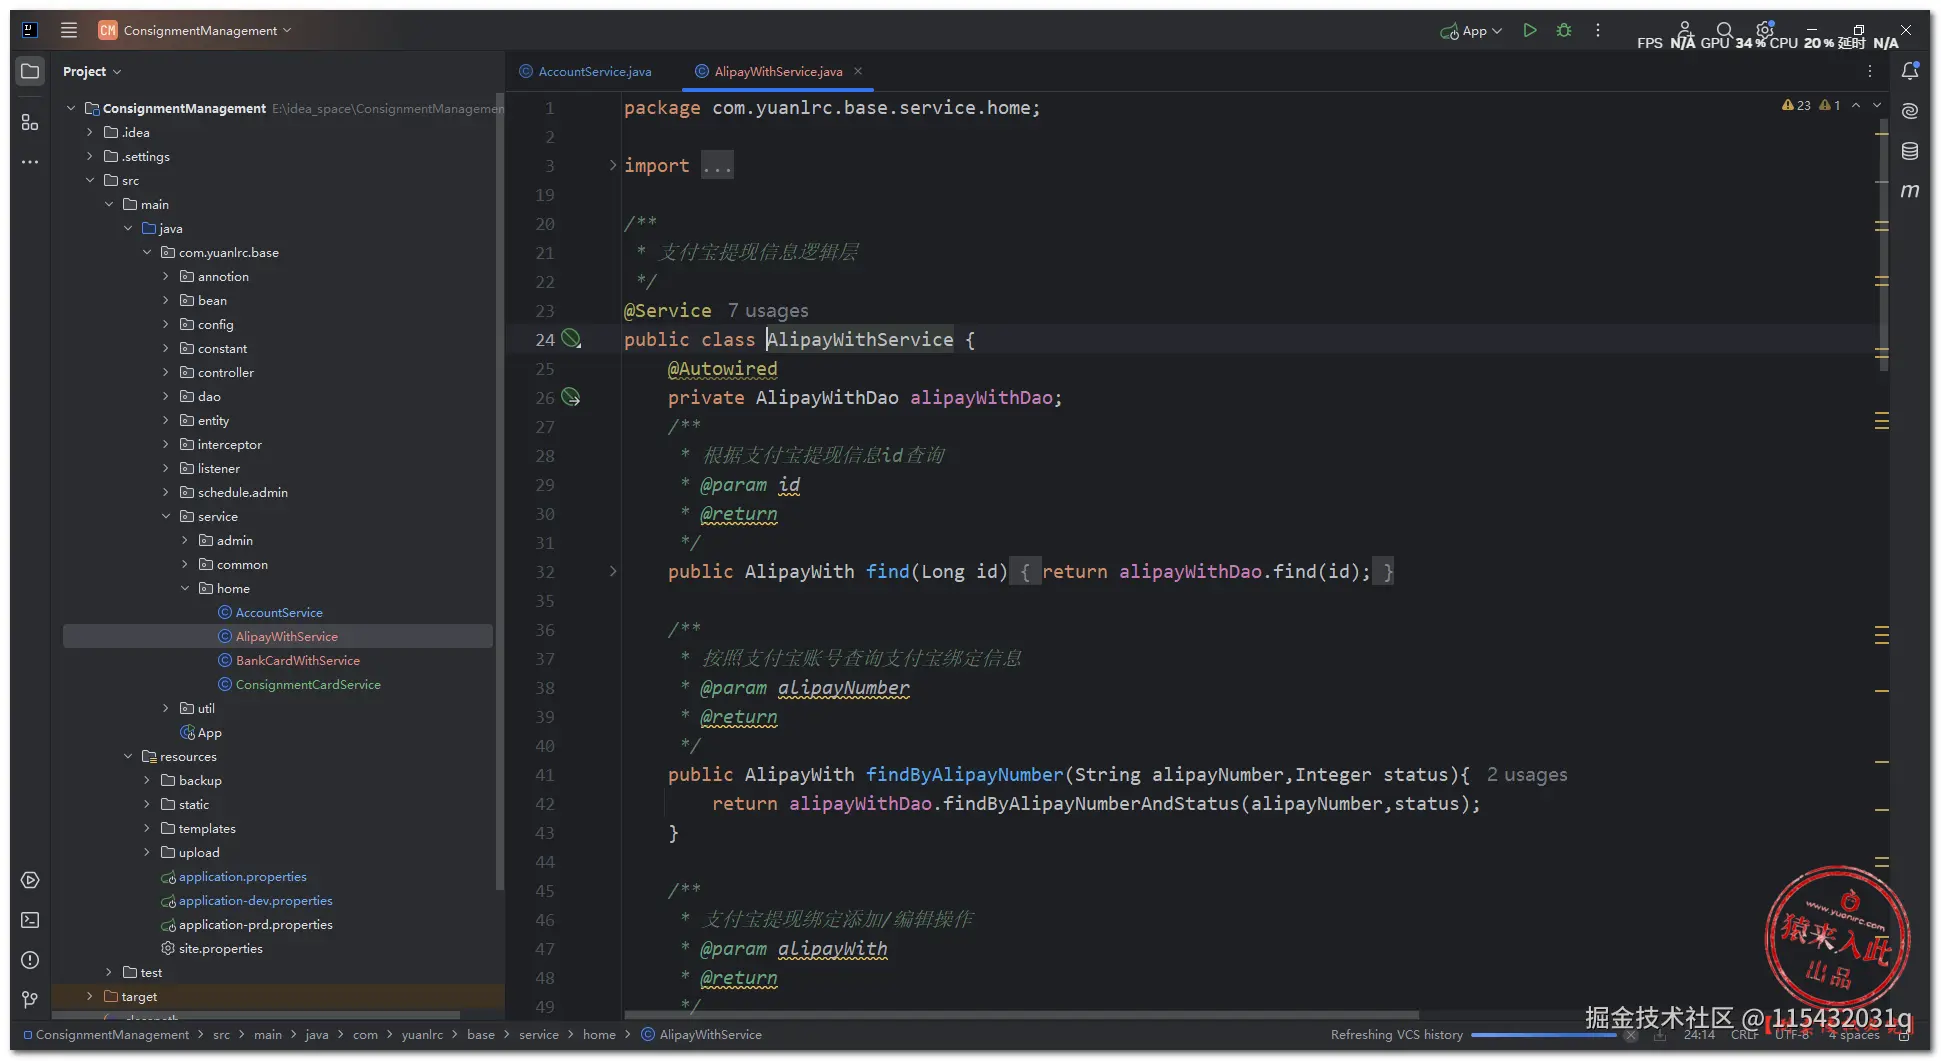Click the editor horizontal scrollbar

pos(1020,1014)
